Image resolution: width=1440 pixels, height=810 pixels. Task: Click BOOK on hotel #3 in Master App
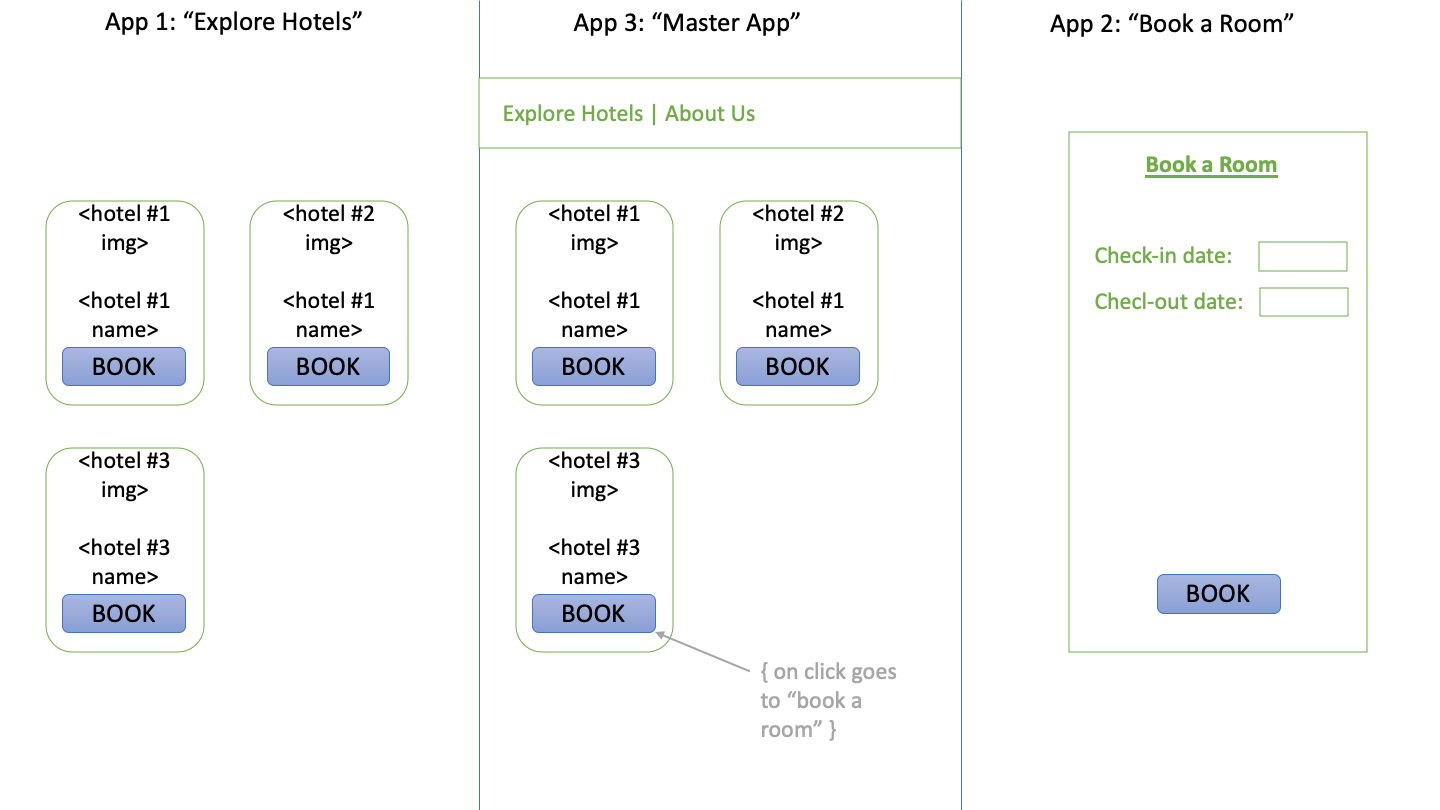point(594,613)
